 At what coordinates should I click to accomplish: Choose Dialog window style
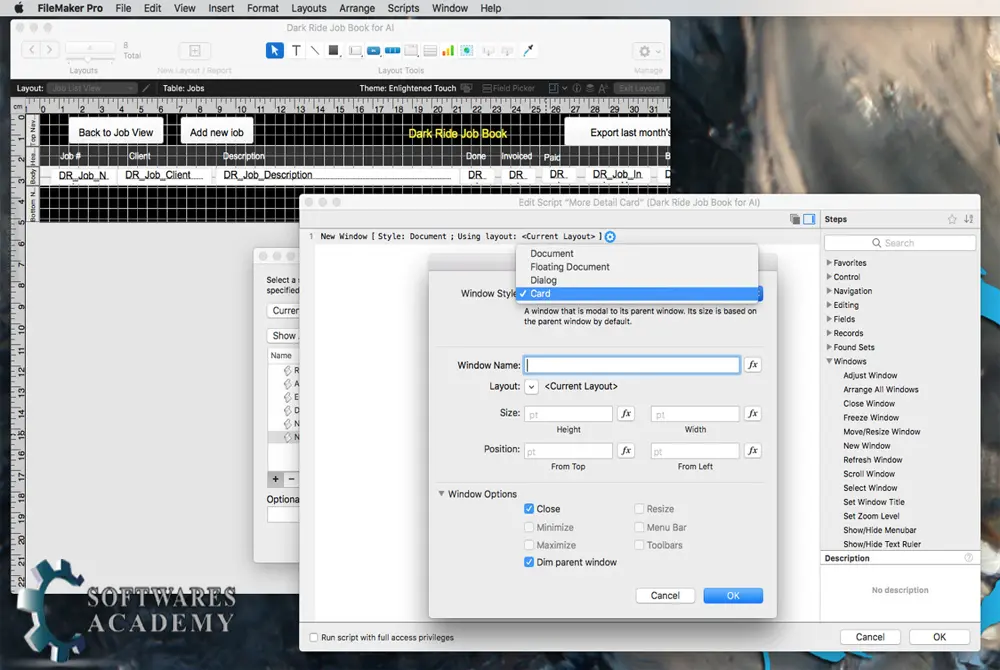(x=637, y=280)
